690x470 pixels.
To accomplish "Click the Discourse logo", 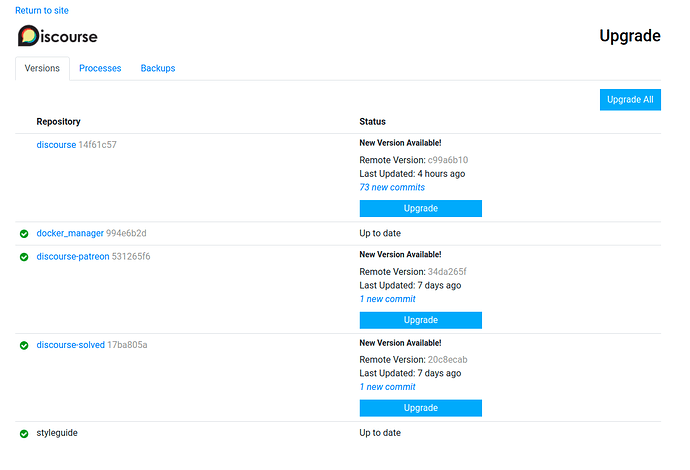I will click(x=58, y=36).
